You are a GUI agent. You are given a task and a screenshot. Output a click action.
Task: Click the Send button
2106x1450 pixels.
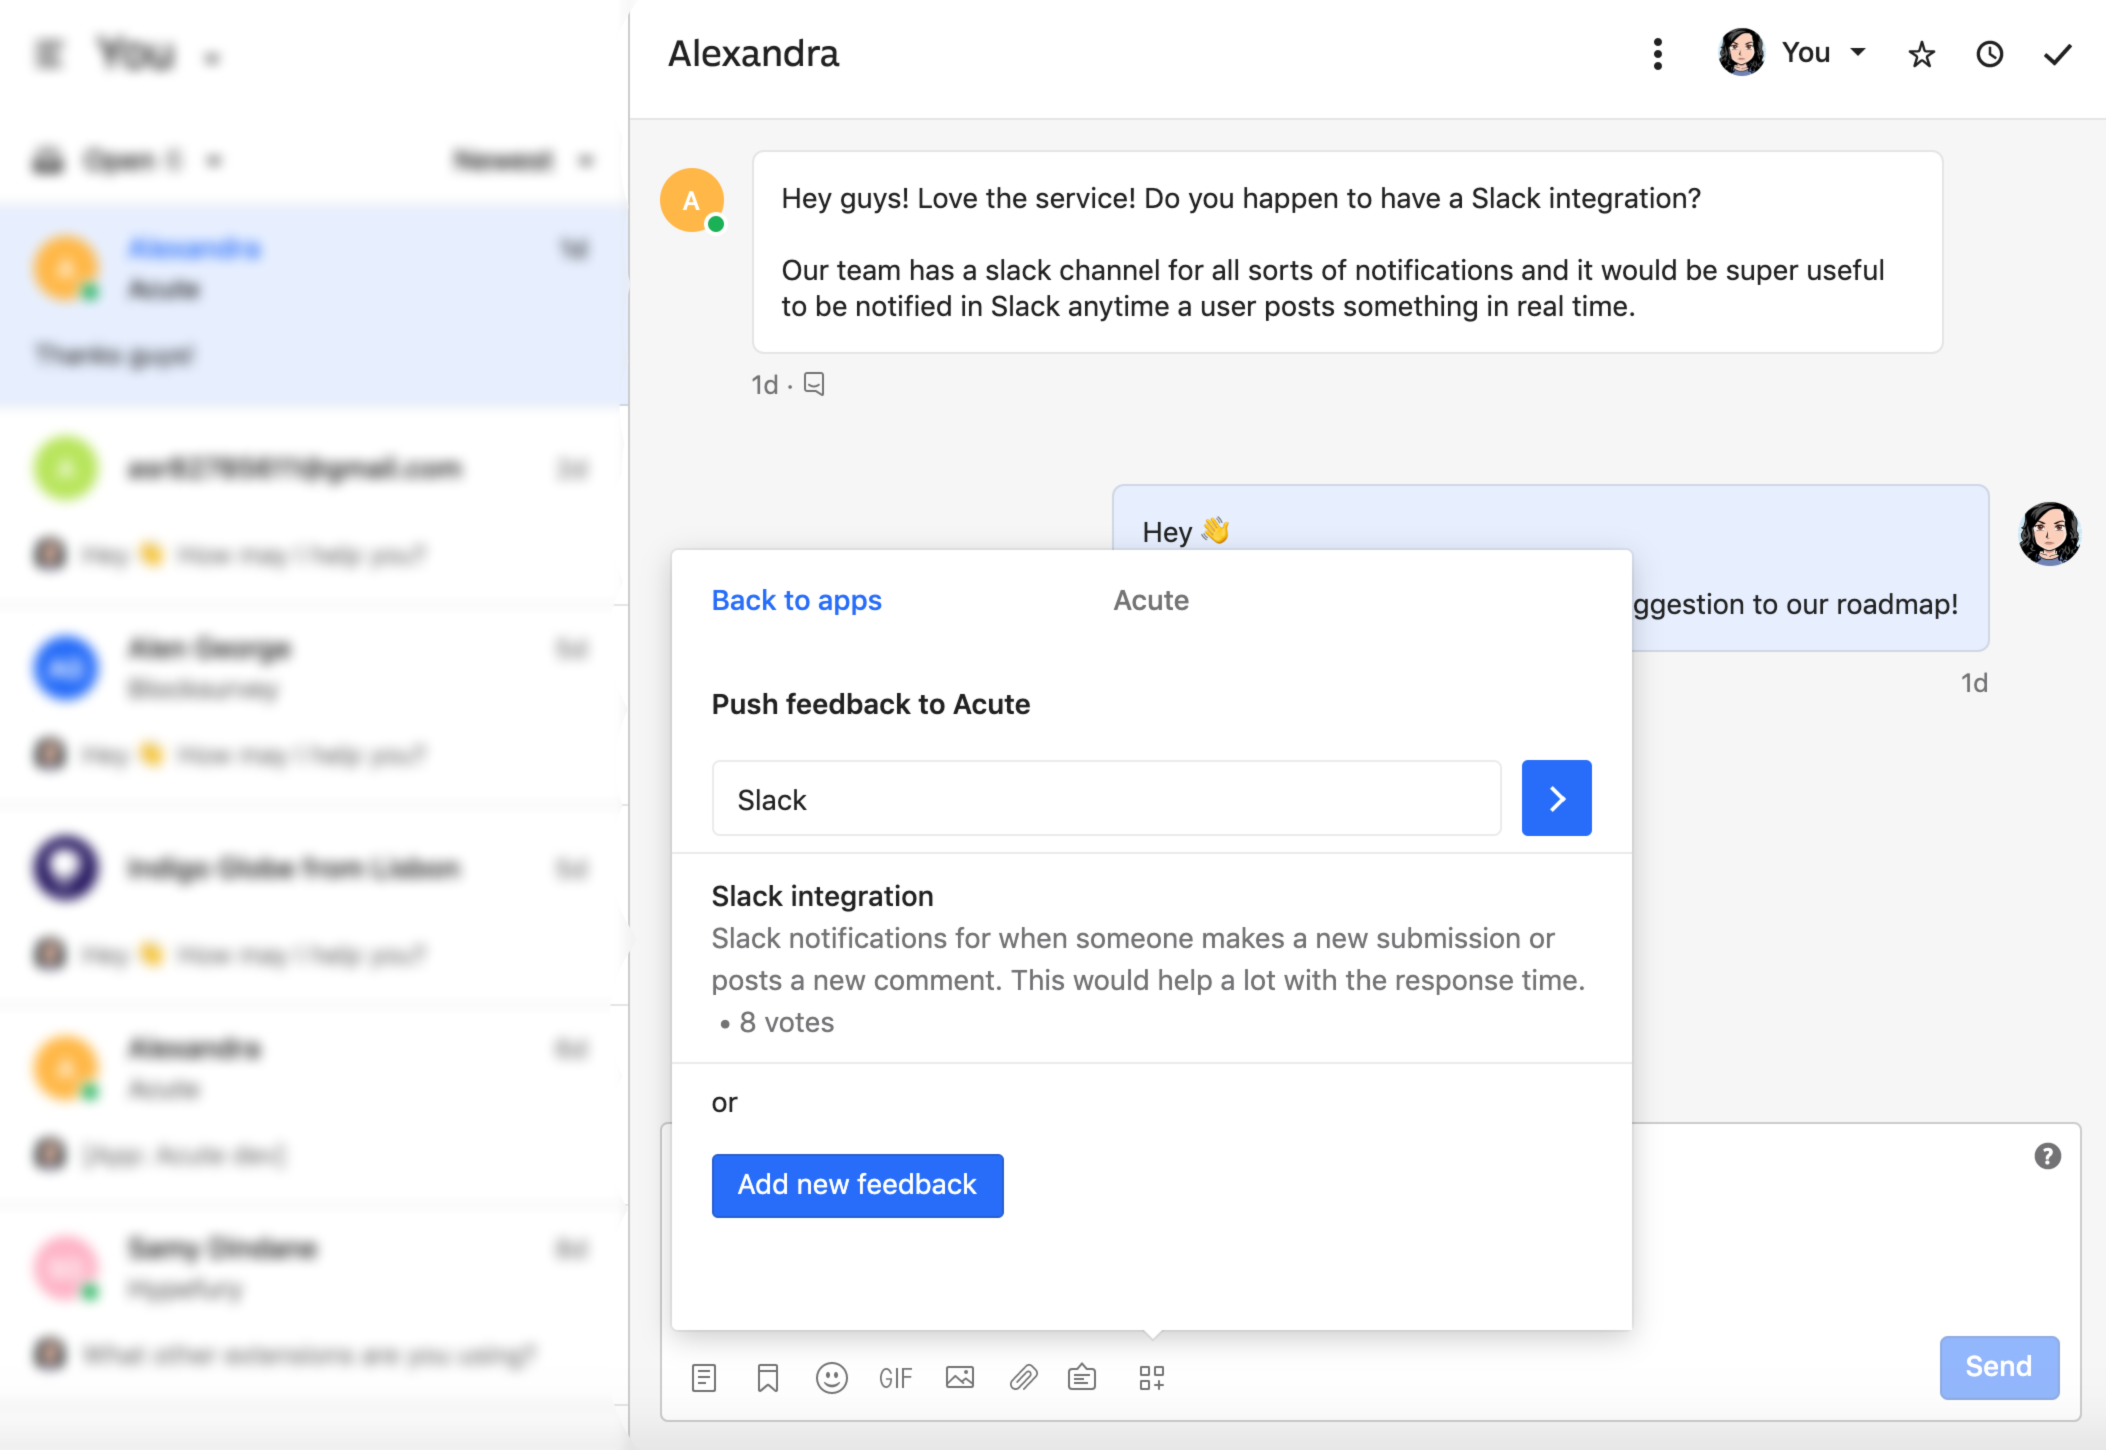[1998, 1366]
